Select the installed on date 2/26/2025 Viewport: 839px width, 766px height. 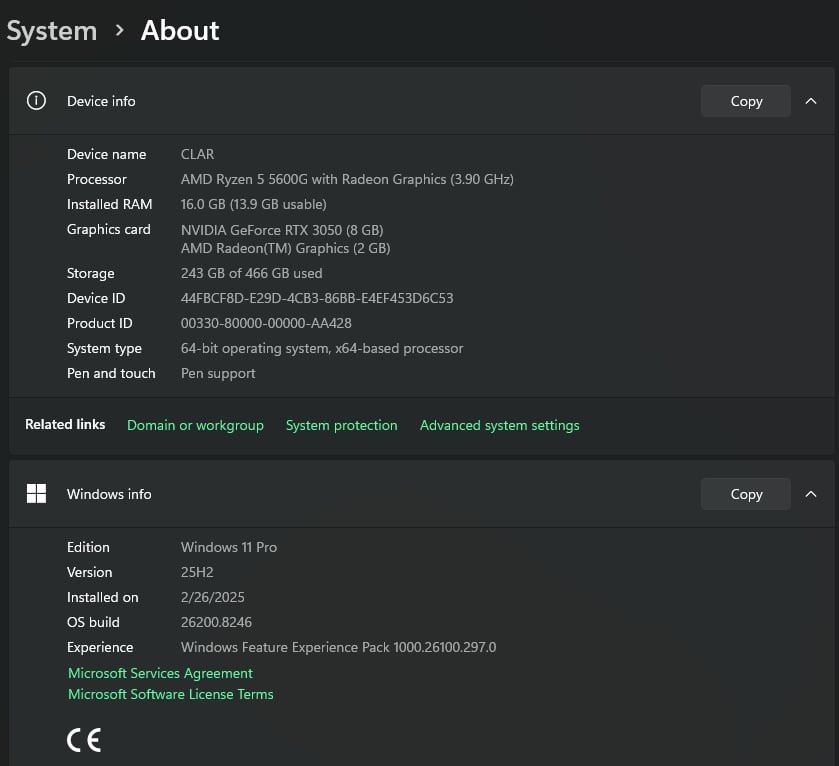point(212,597)
